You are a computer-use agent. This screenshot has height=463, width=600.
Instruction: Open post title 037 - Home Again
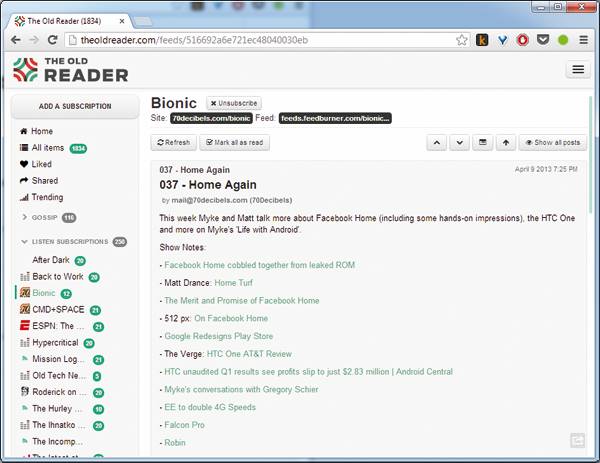click(208, 185)
